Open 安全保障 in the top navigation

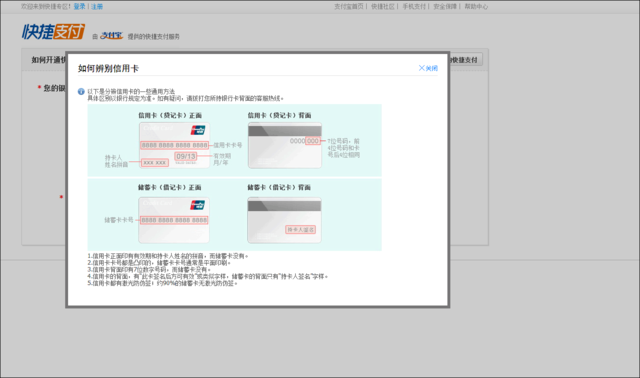445,7
